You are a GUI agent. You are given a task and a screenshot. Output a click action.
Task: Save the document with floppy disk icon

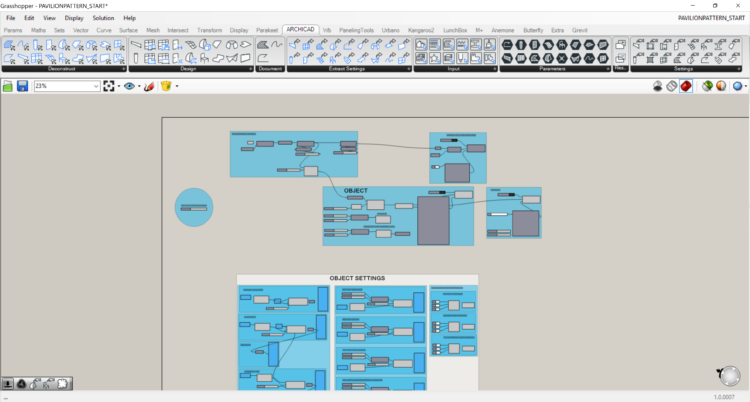[x=22, y=87]
